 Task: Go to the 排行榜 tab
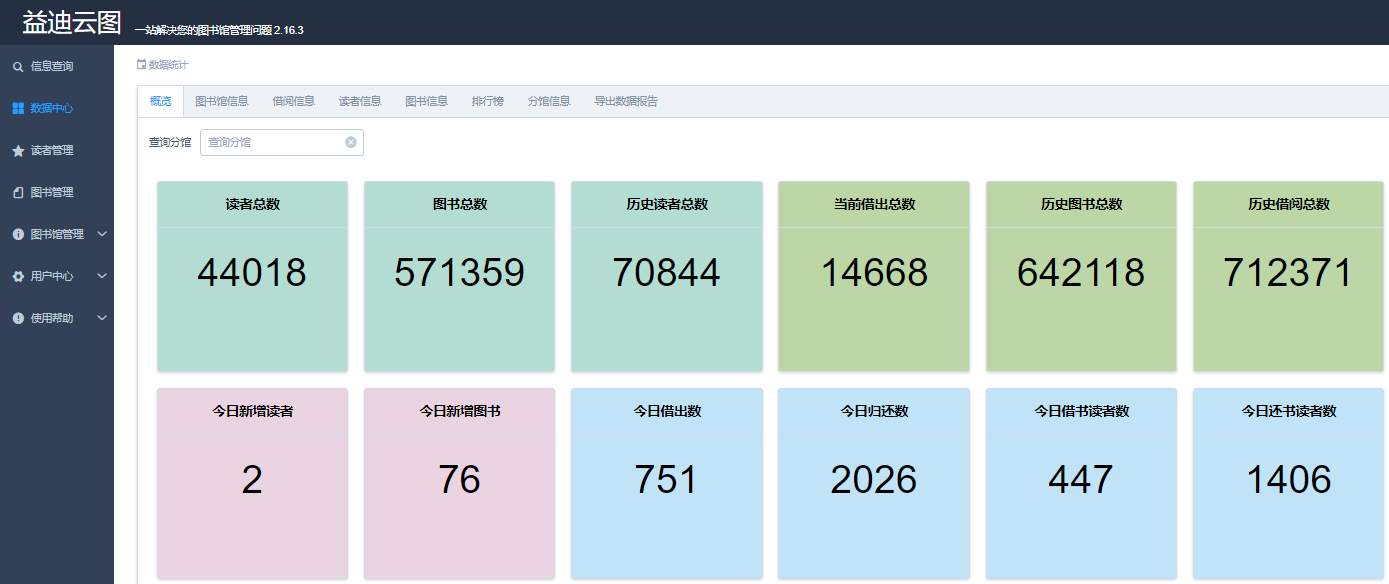487,101
